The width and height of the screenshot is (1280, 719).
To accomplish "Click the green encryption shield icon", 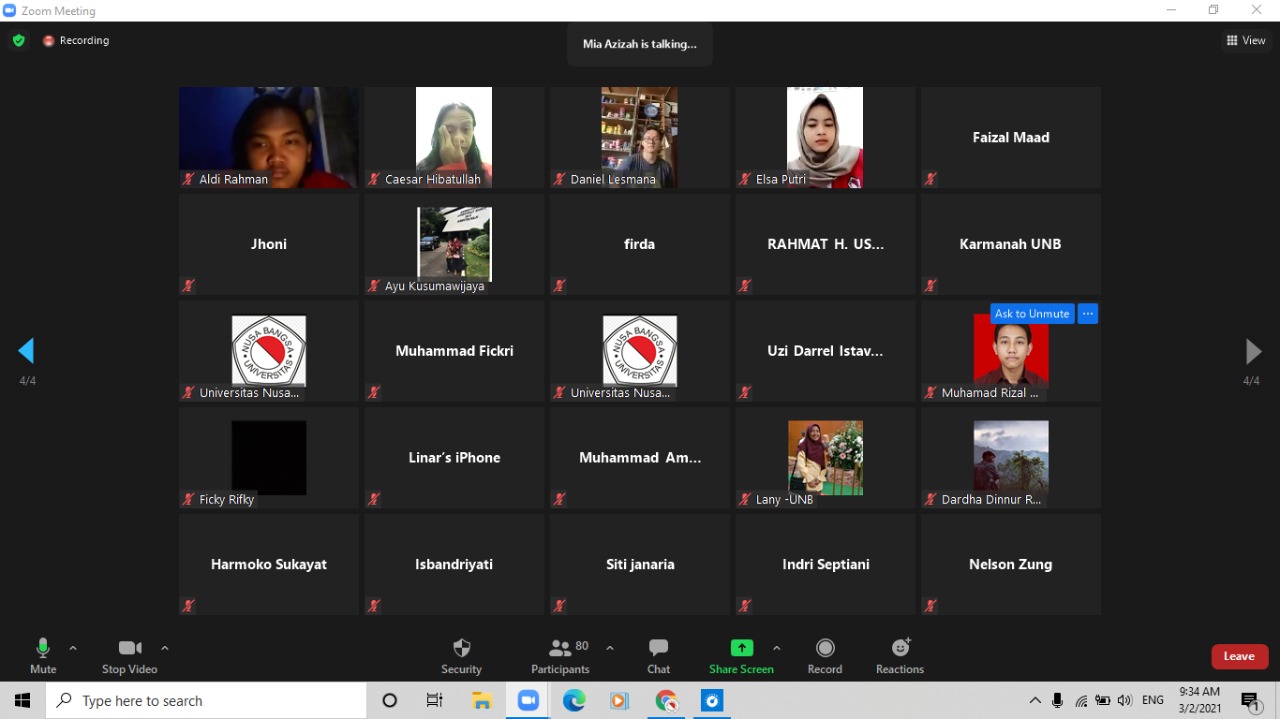I will (x=18, y=41).
